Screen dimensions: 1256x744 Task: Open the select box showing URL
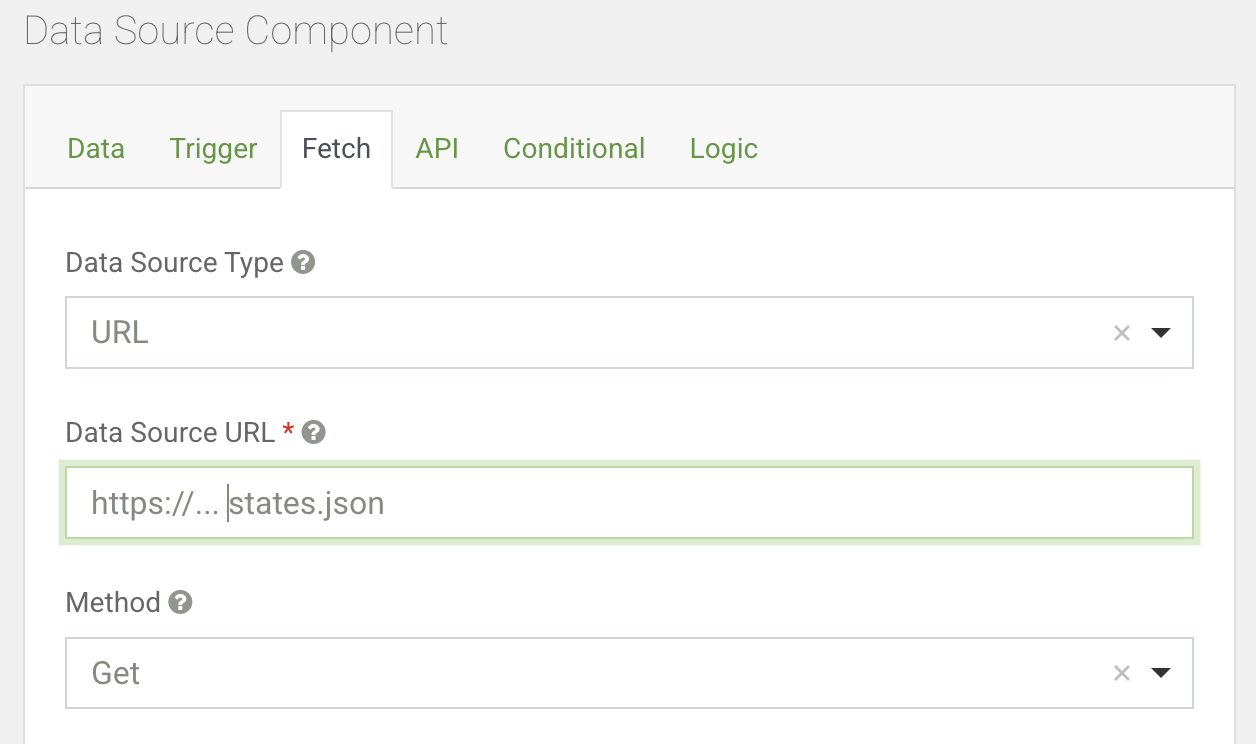pos(580,333)
